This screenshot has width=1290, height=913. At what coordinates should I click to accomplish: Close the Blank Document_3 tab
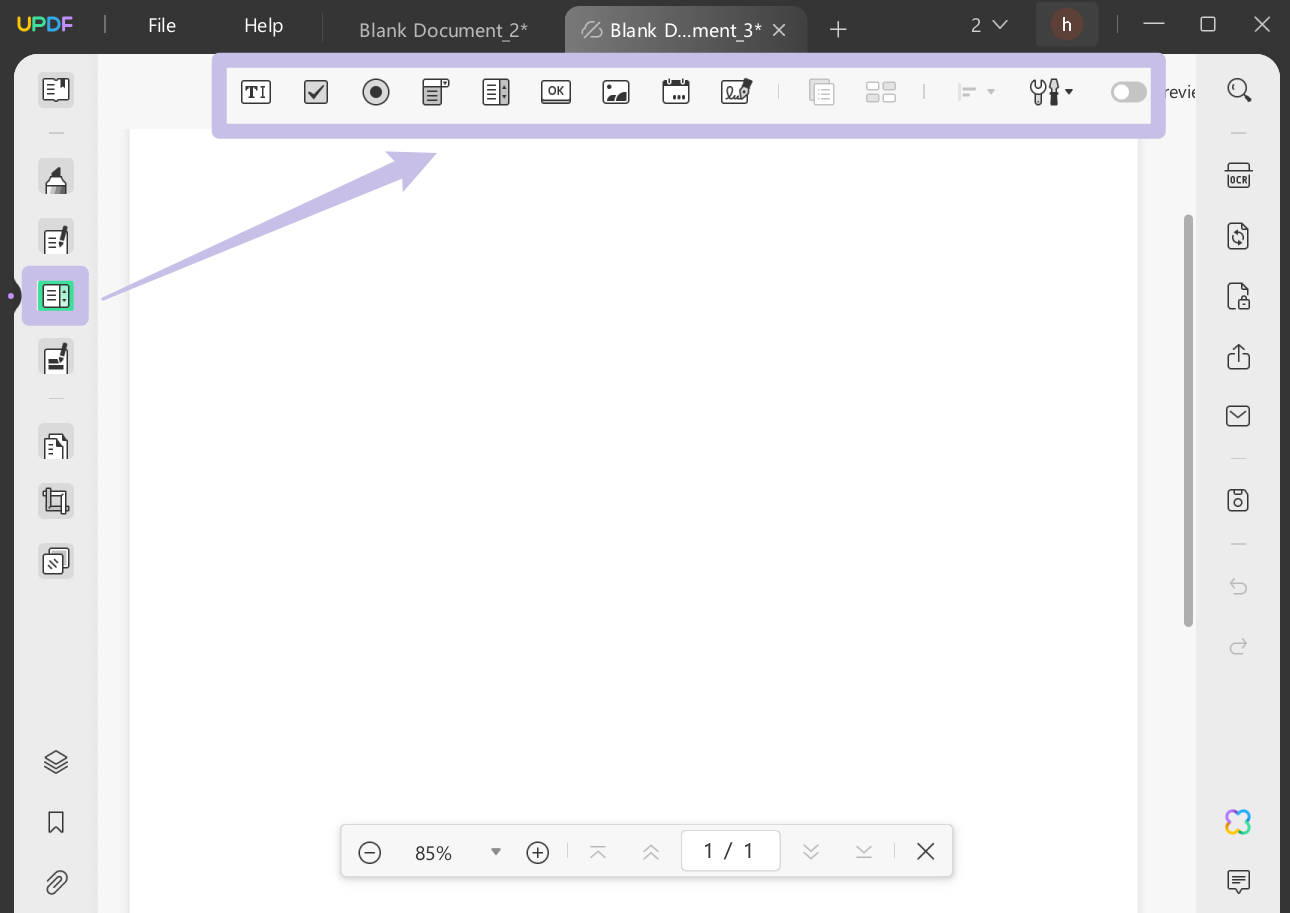click(x=779, y=30)
